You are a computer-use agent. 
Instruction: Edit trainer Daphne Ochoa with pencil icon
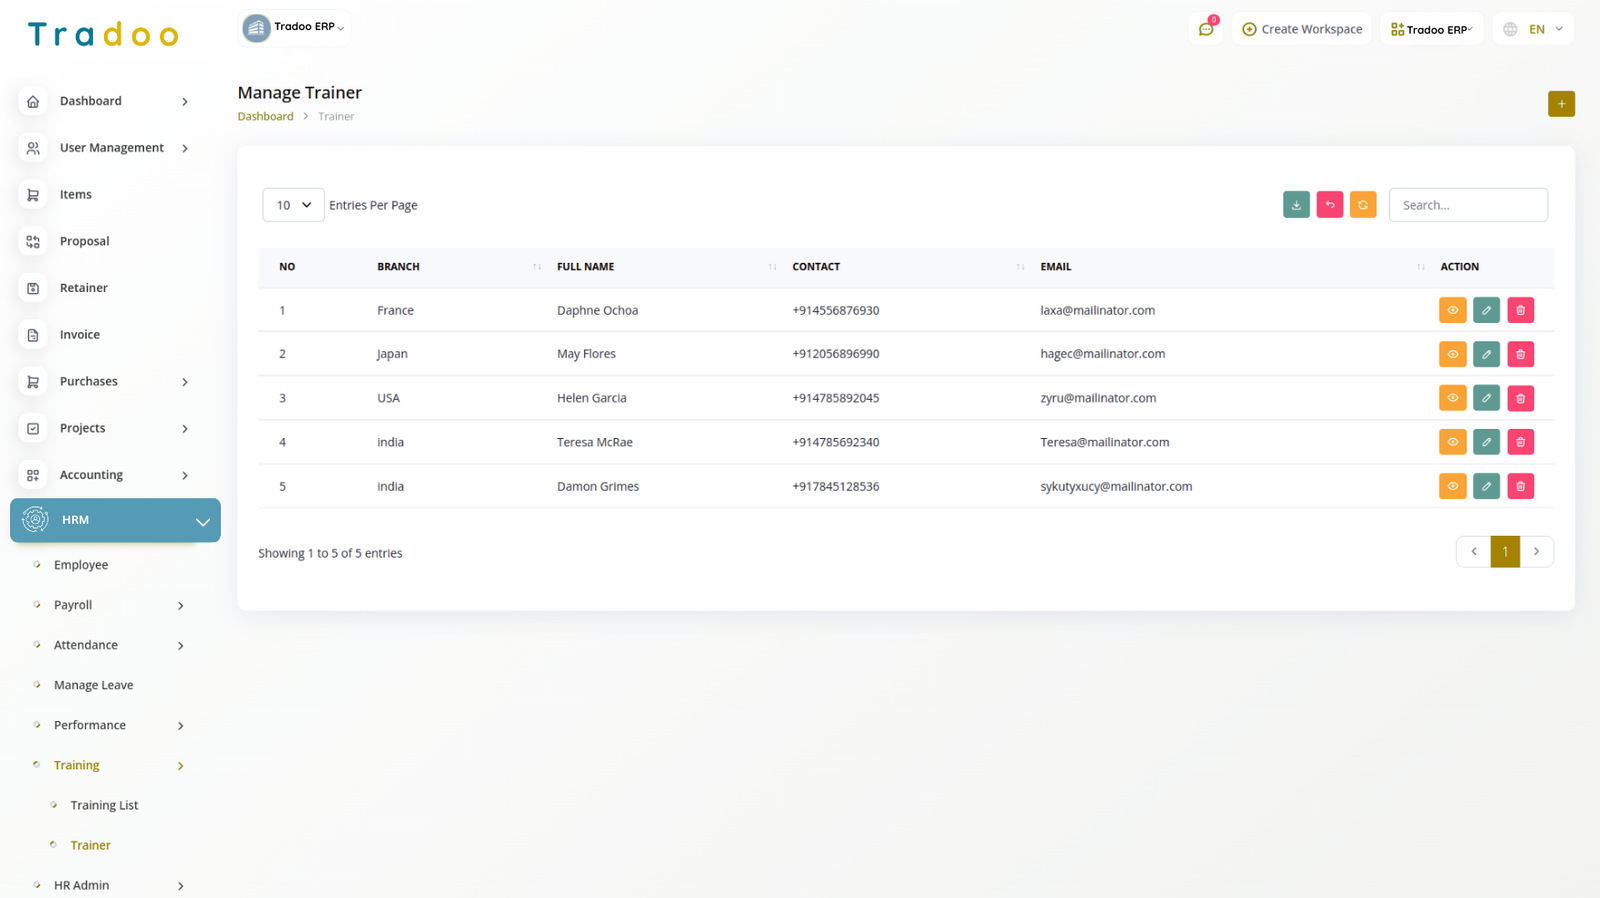(1486, 310)
